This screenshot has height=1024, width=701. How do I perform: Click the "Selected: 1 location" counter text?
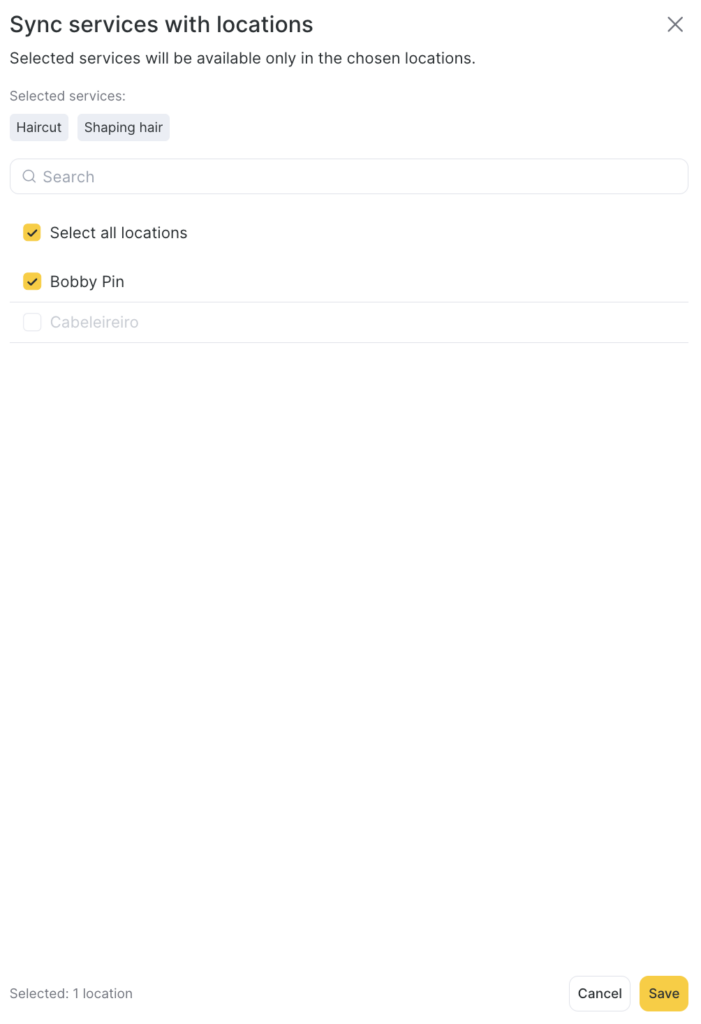tap(71, 993)
